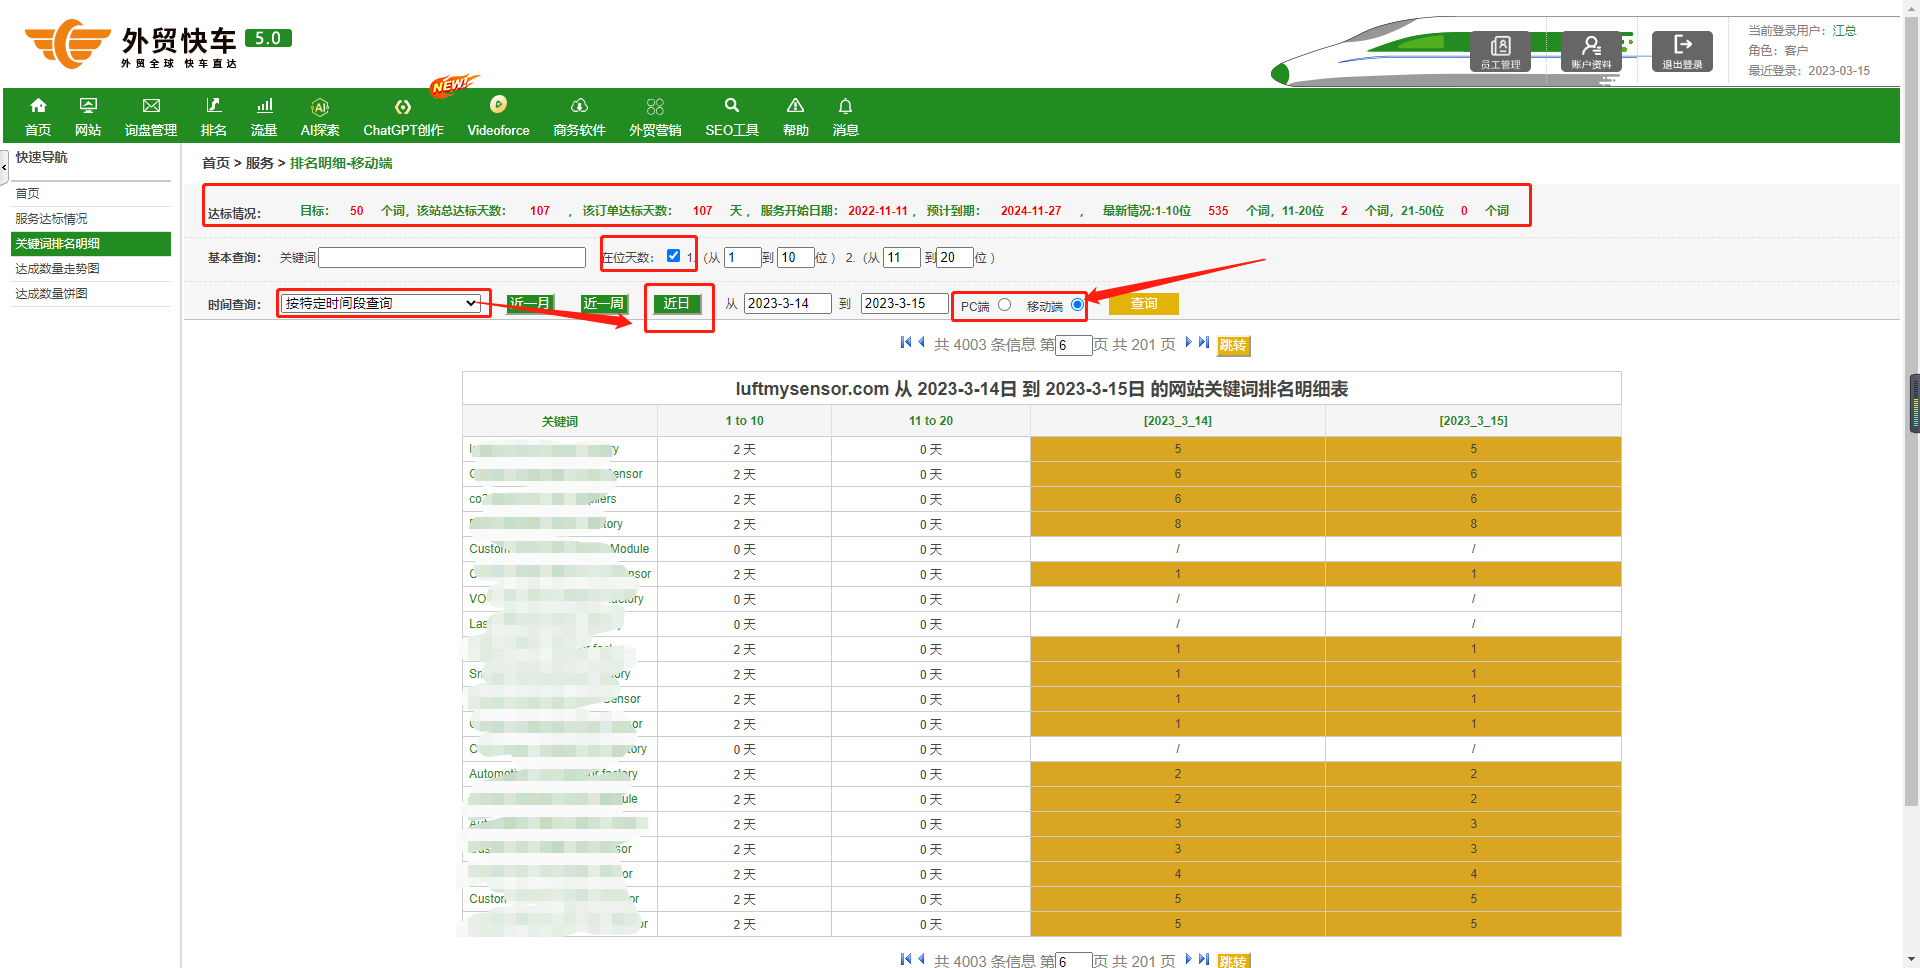Go to first page in top pager
Viewport: 1920px width, 968px height.
905,342
